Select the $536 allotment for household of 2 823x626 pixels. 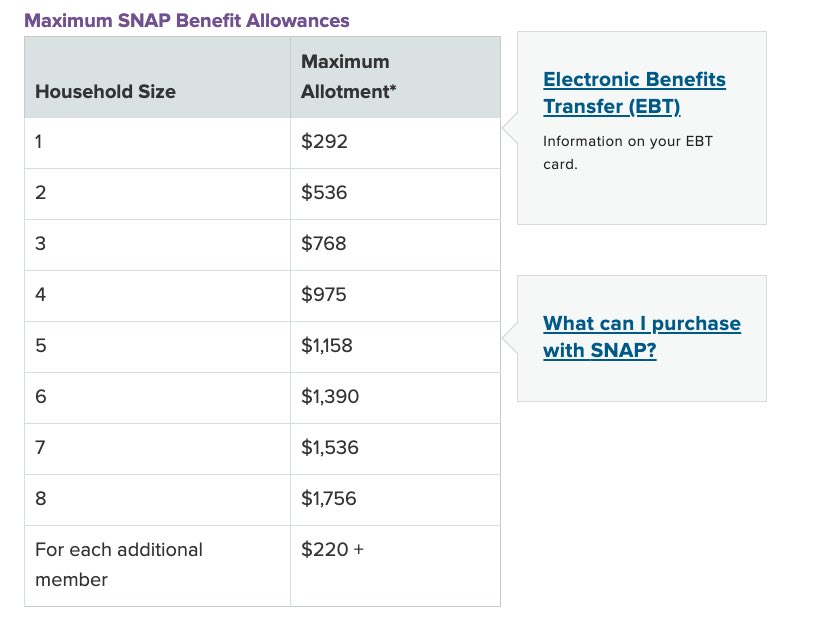point(324,193)
